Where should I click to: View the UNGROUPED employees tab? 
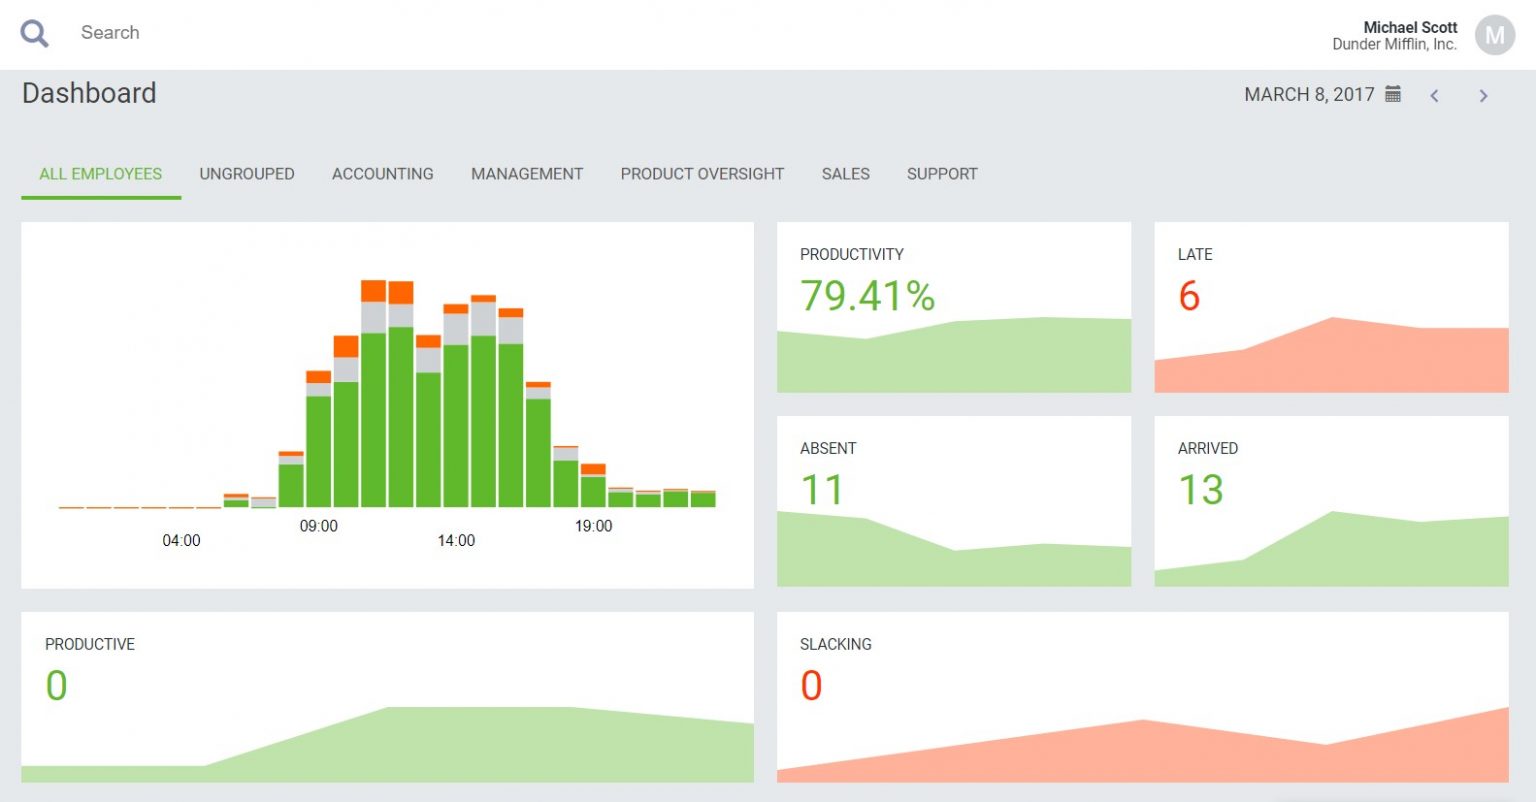point(246,173)
